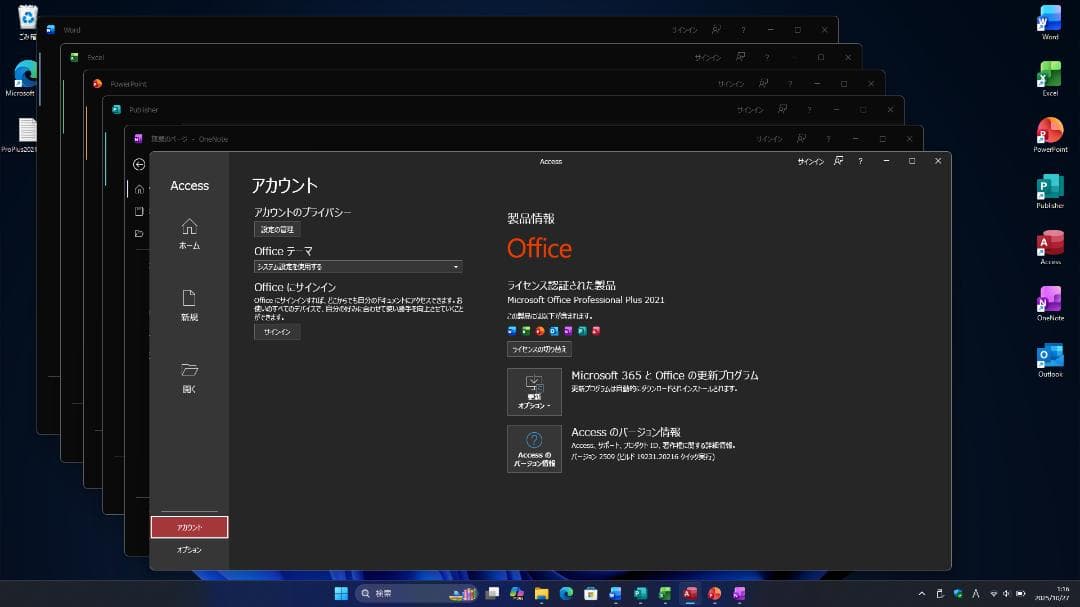Switch to the アカウント tab in the sidebar
The width and height of the screenshot is (1080, 607).
click(189, 527)
